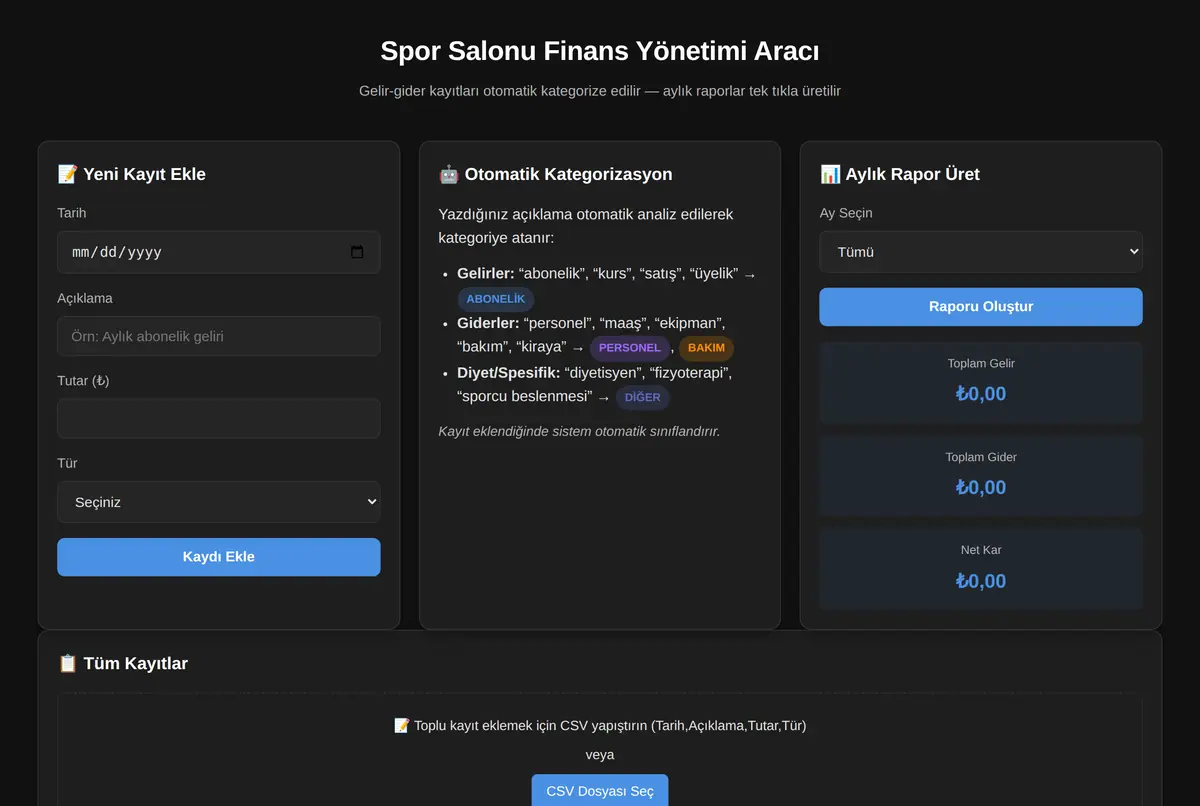Click the Giderler: bullet label
This screenshot has width=1200, height=806.
pos(488,323)
